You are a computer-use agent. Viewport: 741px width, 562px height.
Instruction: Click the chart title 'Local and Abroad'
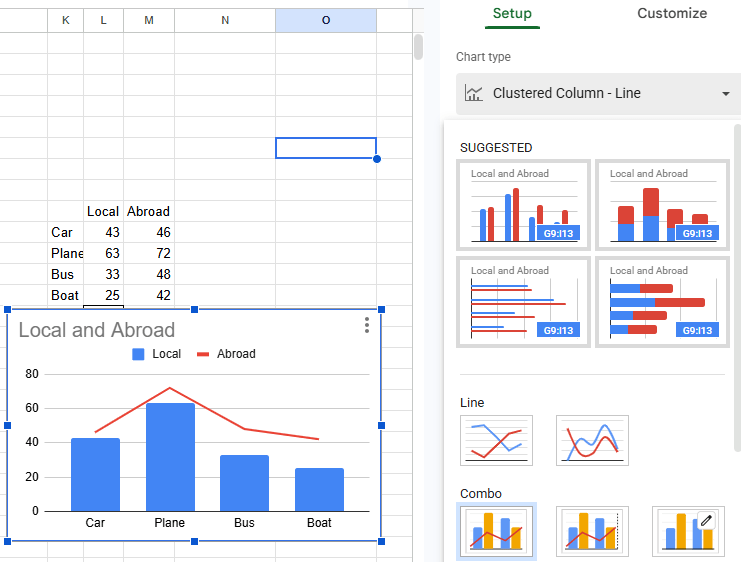click(97, 330)
